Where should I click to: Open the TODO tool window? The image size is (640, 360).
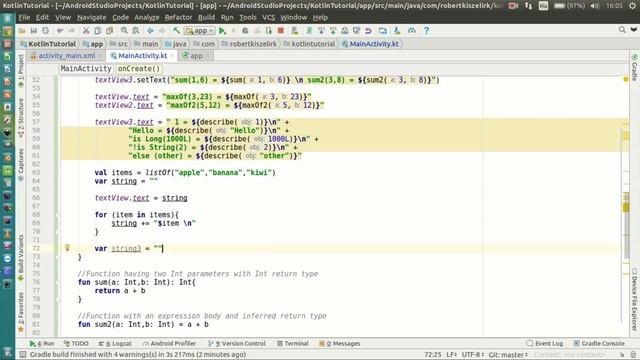coord(76,344)
